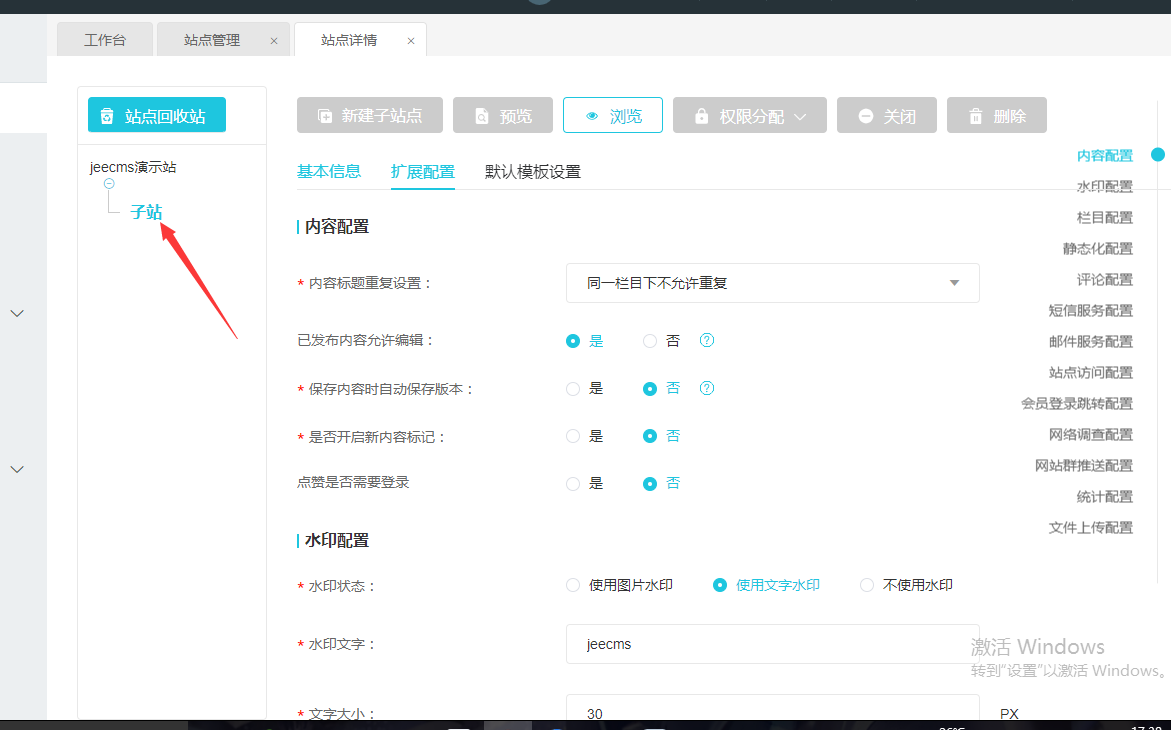Screen dimensions: 1171x730
Task: Click the help icon beside 已发布内容允许编辑
Action: tap(707, 341)
